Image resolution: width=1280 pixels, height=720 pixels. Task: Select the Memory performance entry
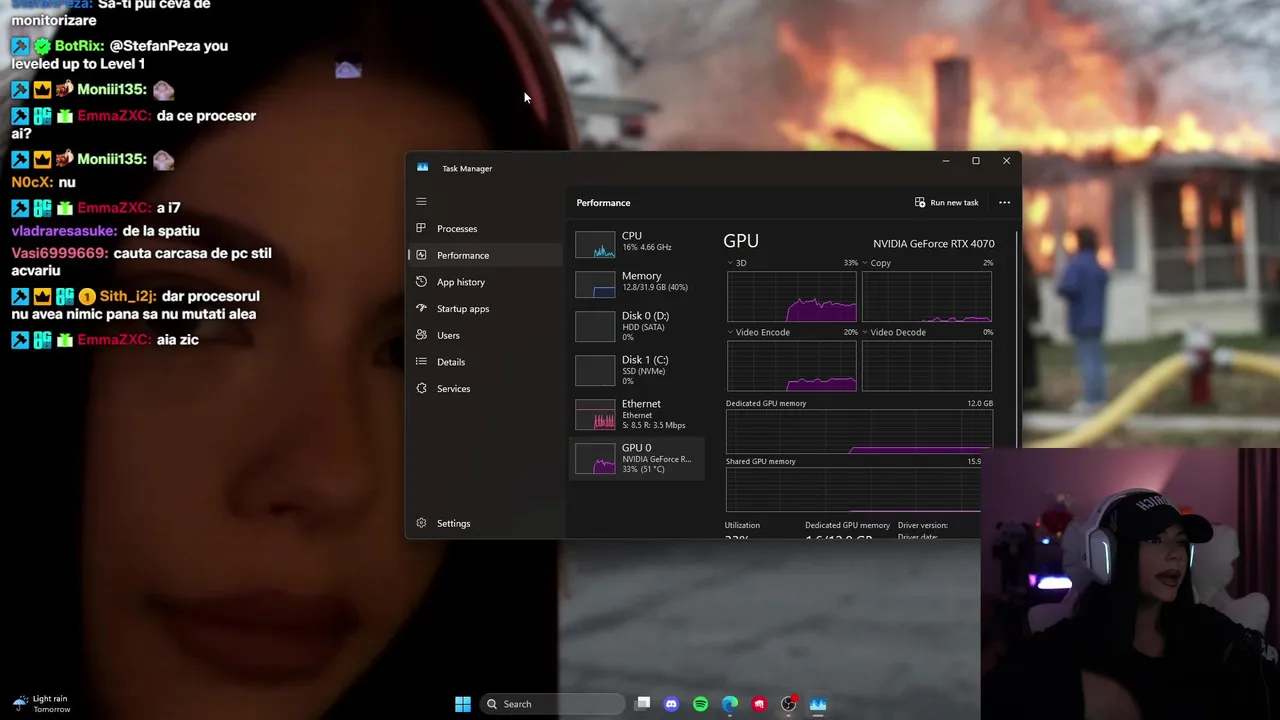(637, 283)
